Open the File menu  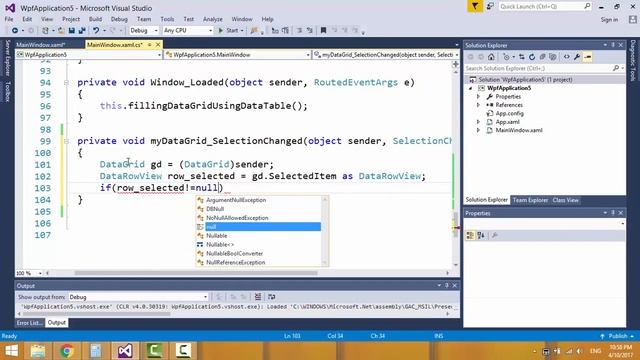pos(9,19)
